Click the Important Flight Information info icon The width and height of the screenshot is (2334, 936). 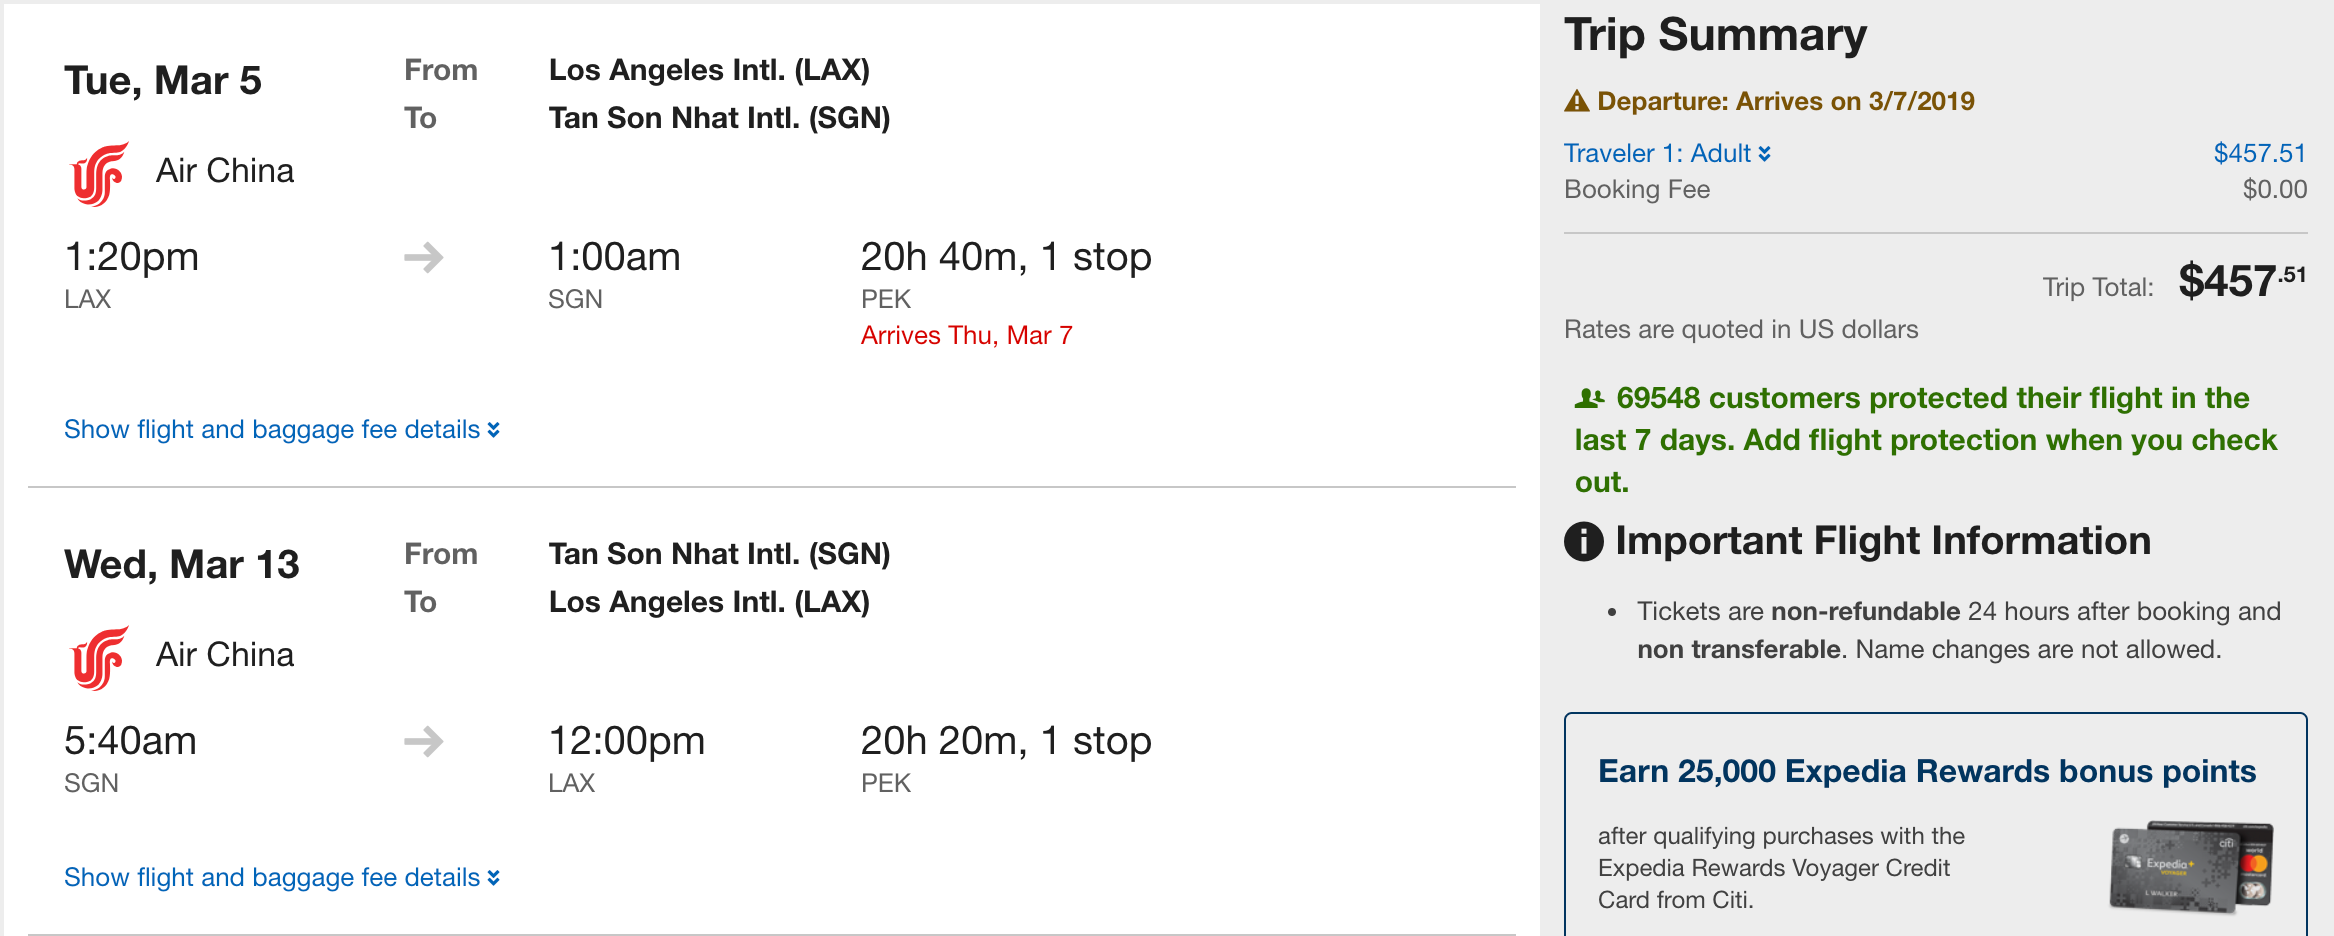[1584, 542]
